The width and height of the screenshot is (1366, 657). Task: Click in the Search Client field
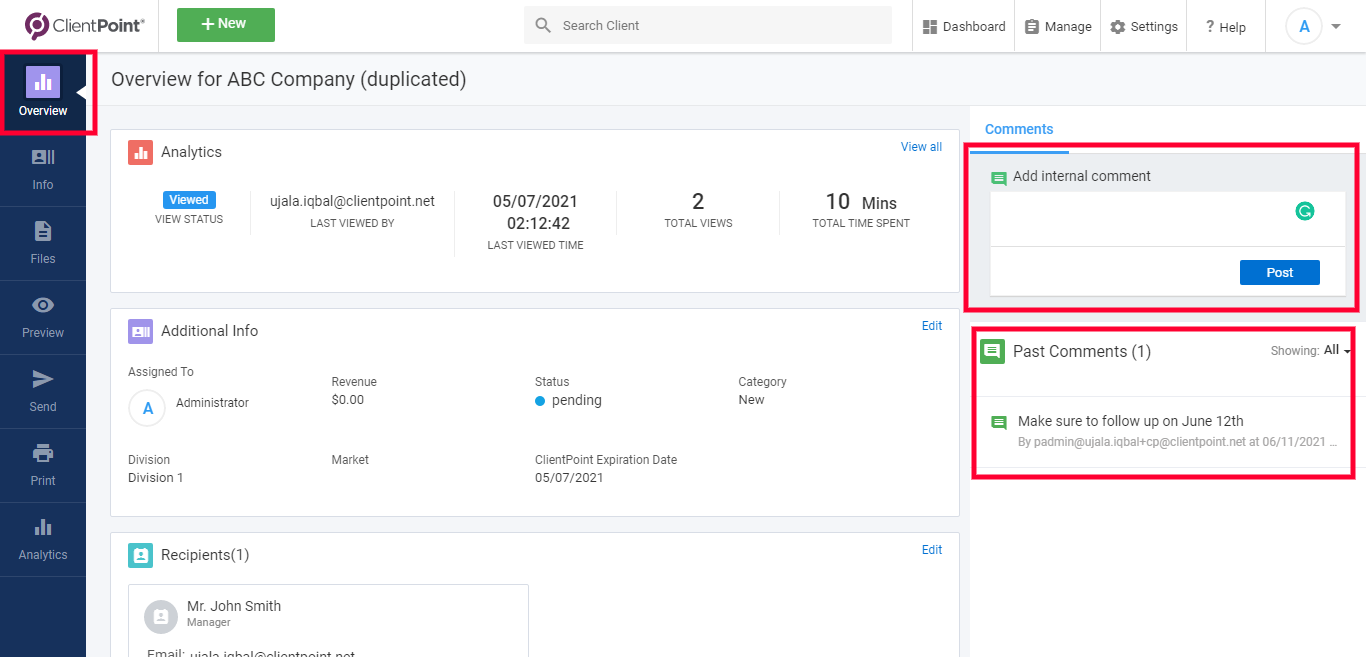click(708, 26)
